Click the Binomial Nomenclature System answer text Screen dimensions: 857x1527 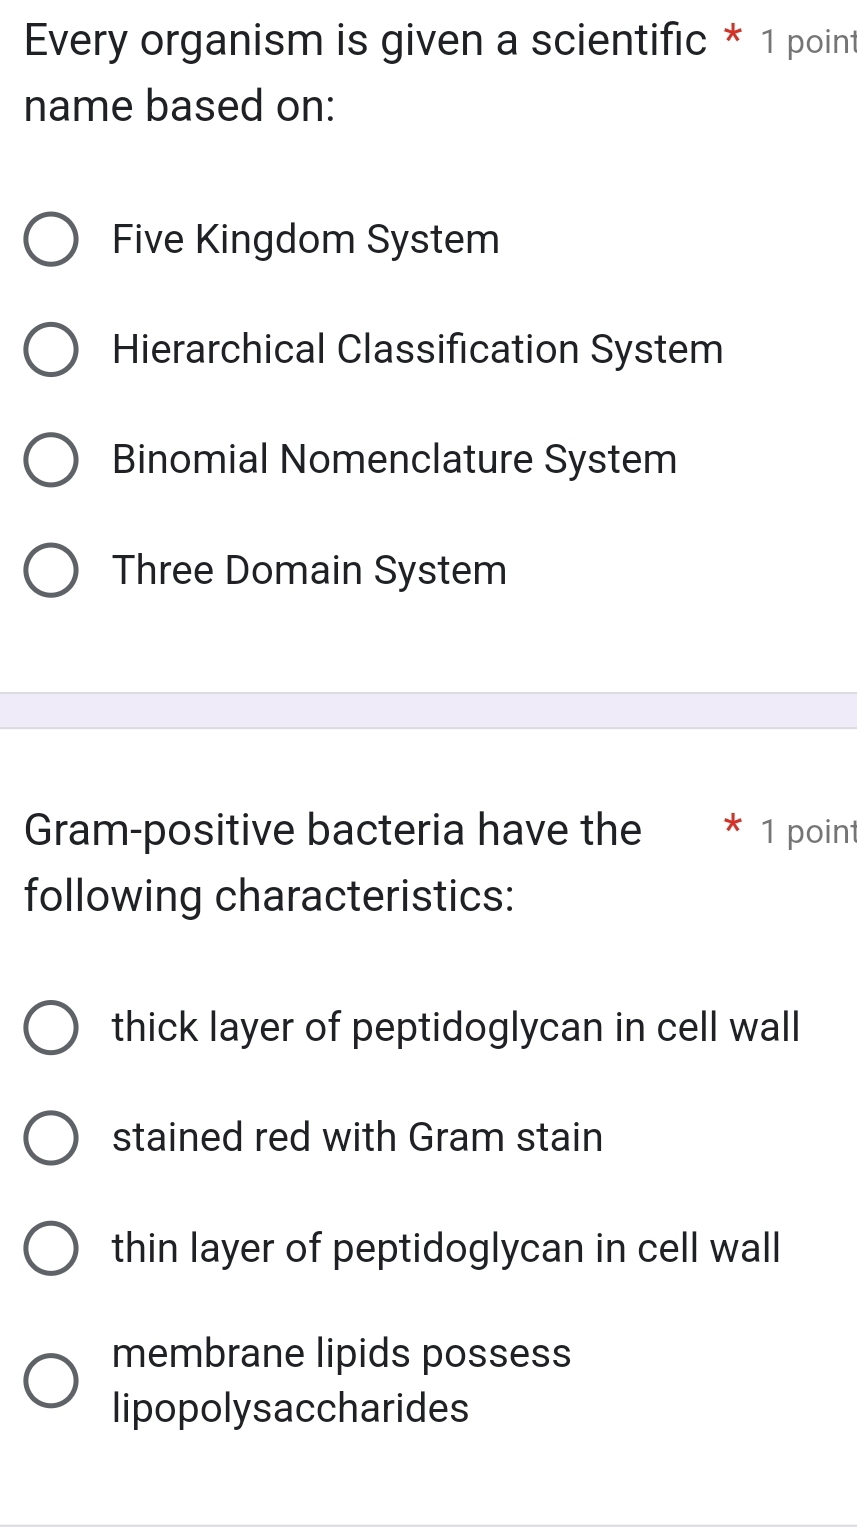pyautogui.click(x=395, y=459)
